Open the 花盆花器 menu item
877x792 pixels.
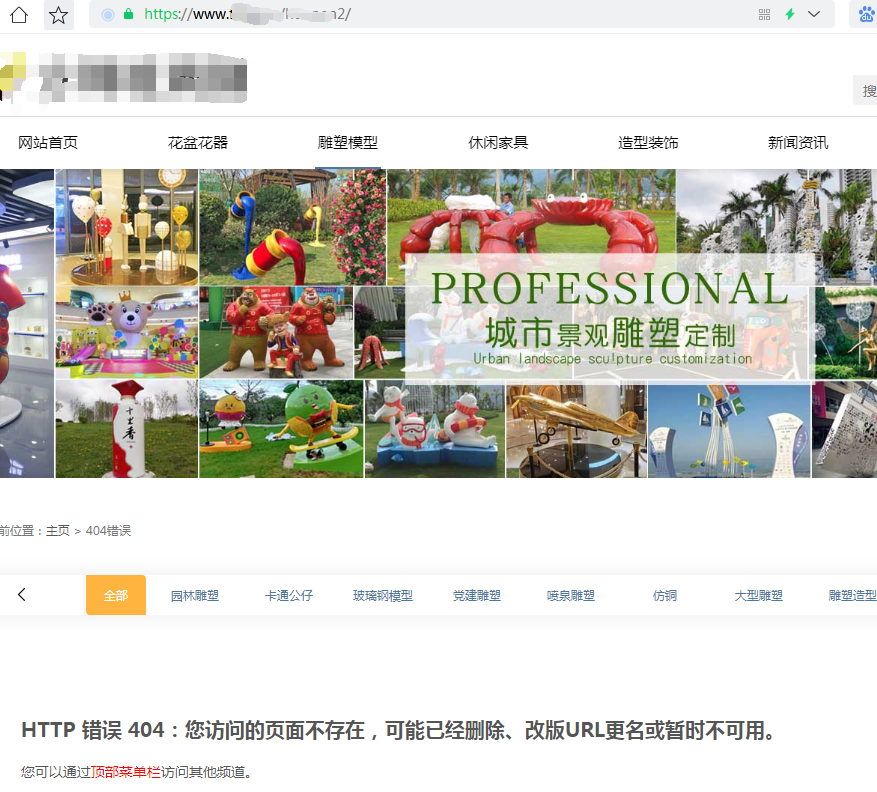[x=198, y=143]
